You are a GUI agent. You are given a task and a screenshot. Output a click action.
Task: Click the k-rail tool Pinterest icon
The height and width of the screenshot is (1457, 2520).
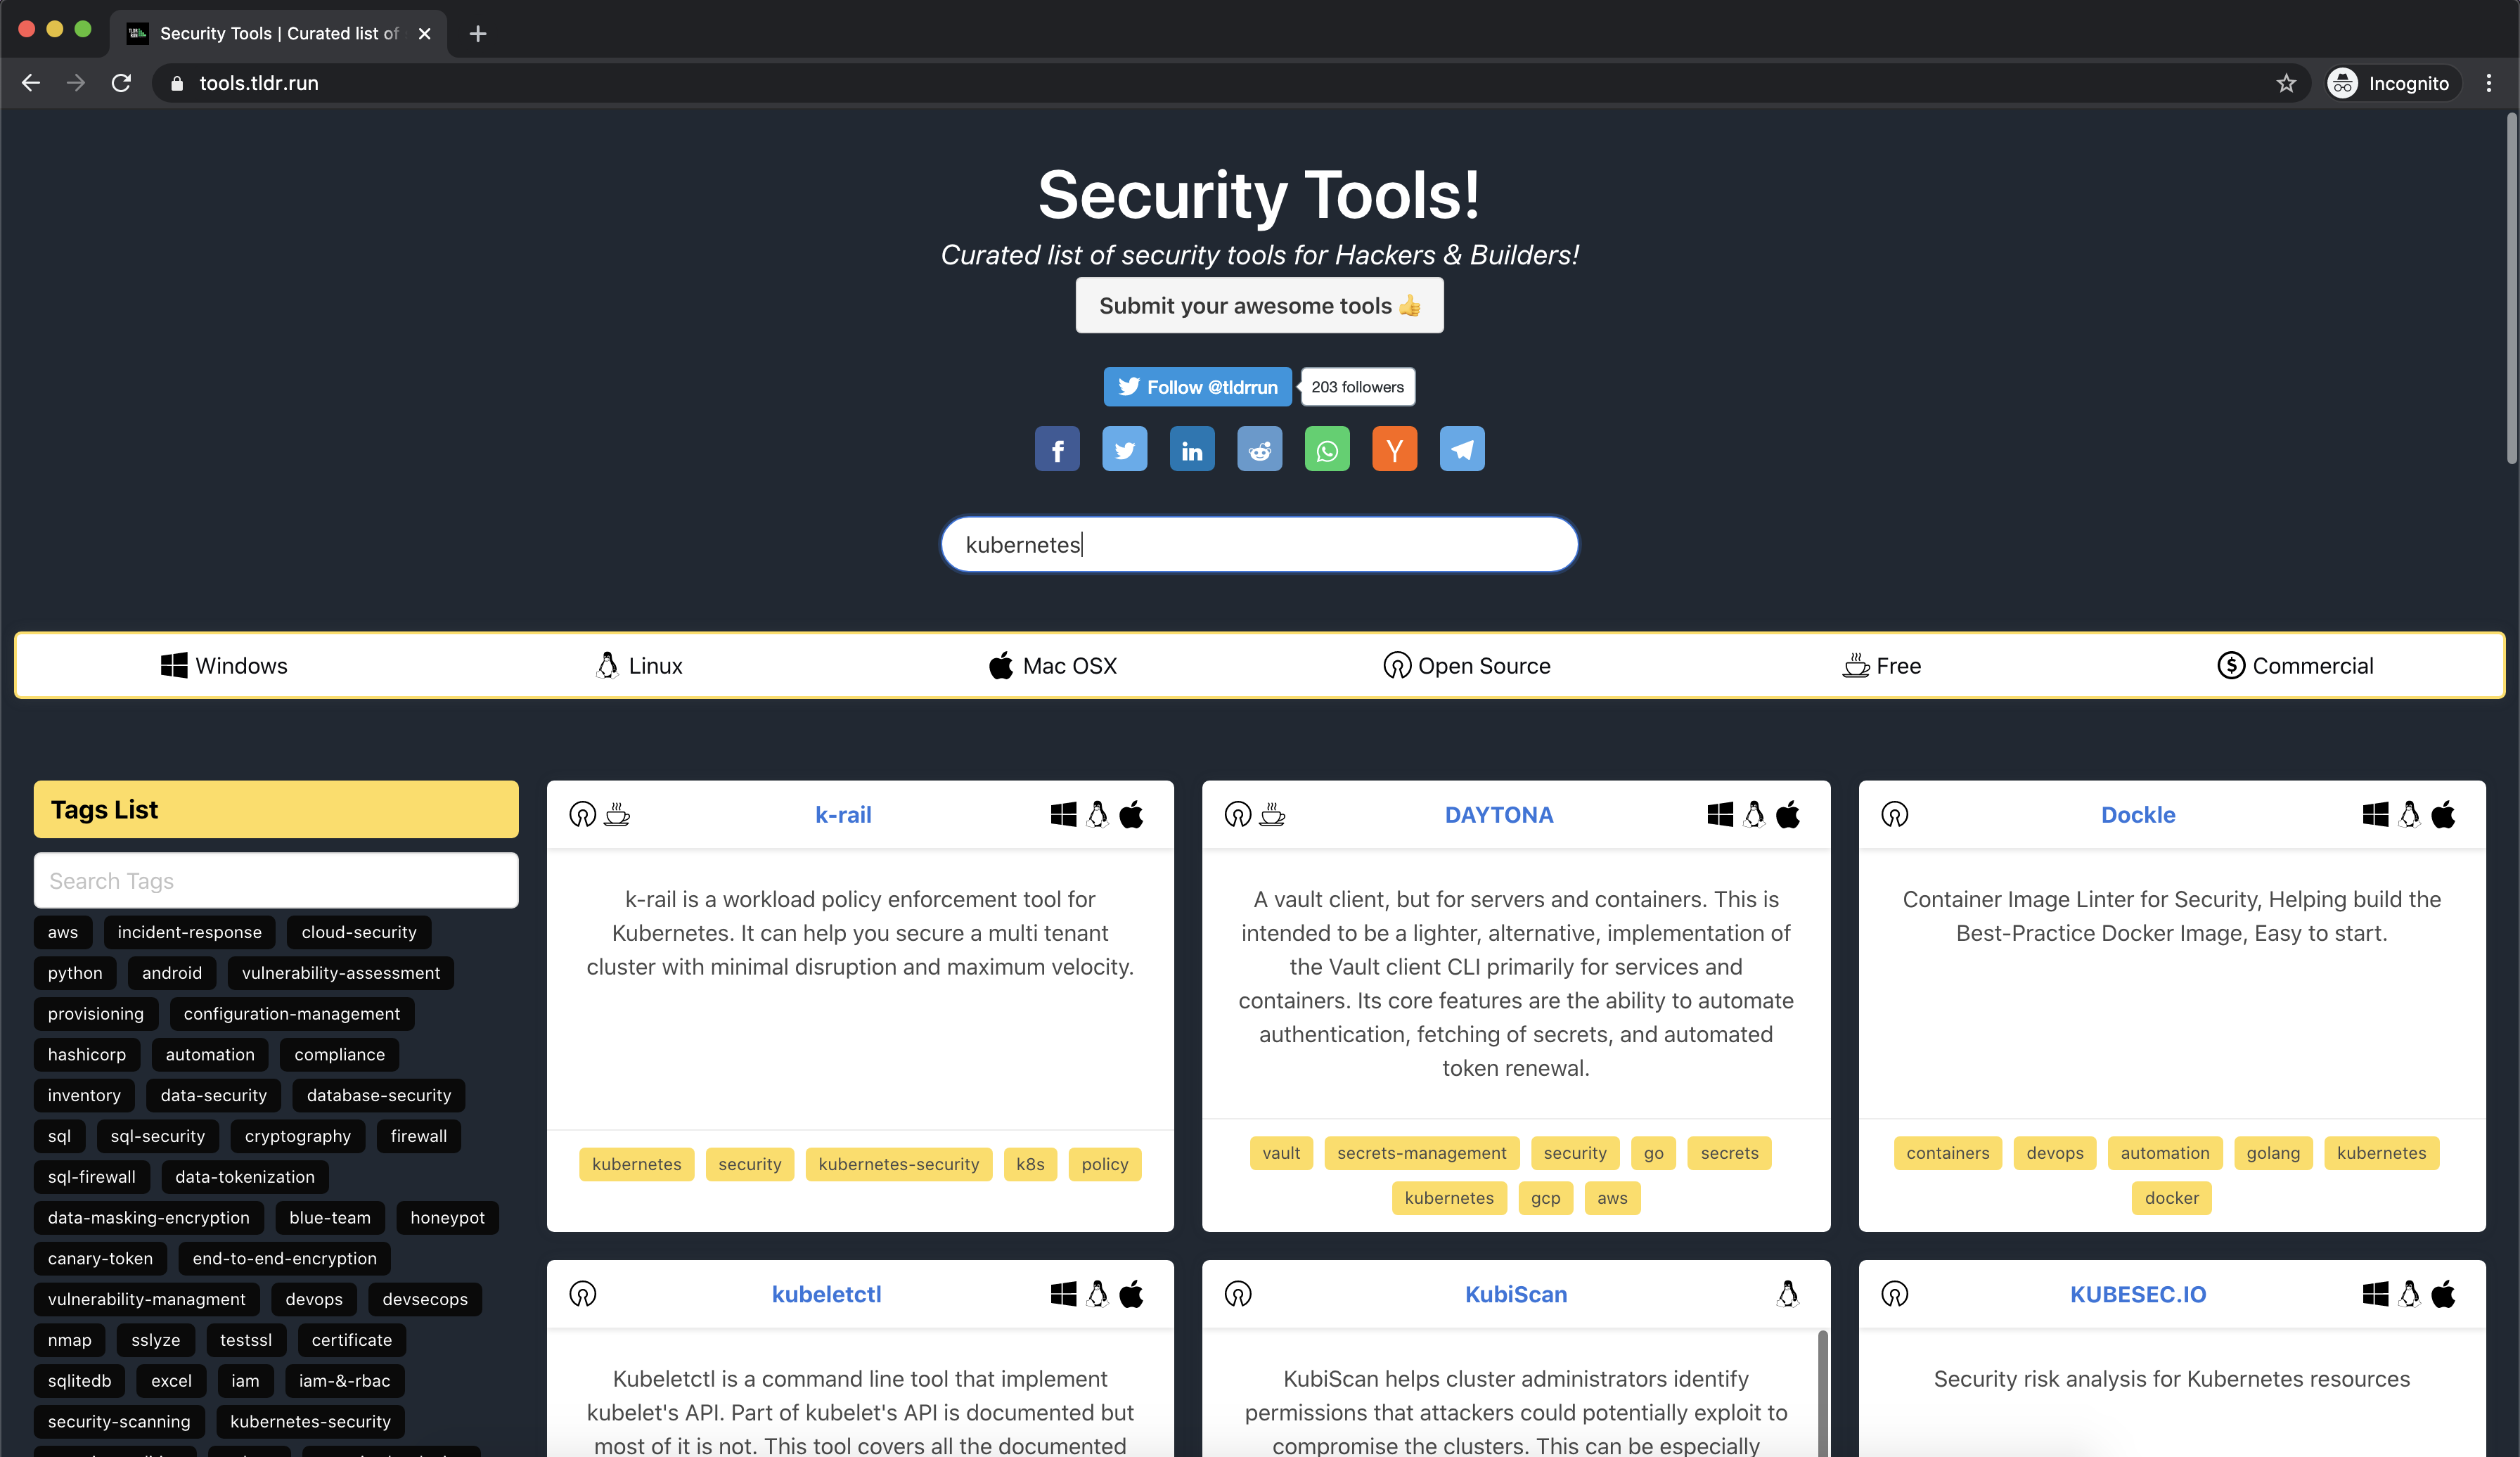[584, 814]
